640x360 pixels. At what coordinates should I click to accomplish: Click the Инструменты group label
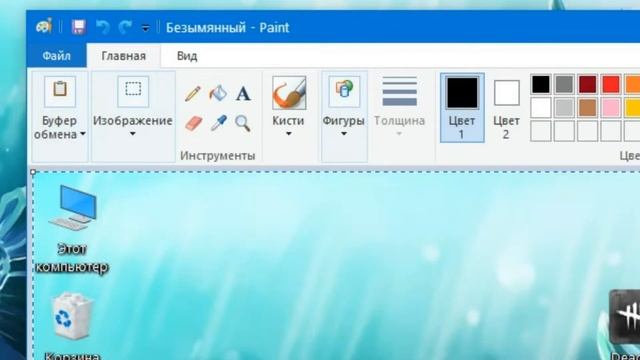[x=218, y=156]
